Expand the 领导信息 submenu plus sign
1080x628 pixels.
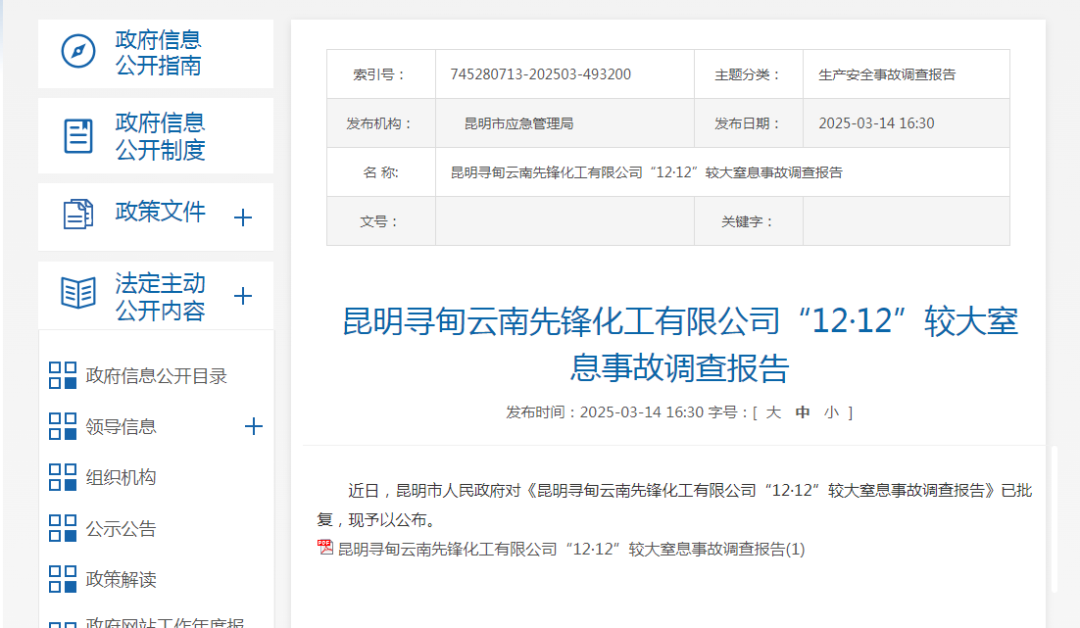click(x=254, y=427)
